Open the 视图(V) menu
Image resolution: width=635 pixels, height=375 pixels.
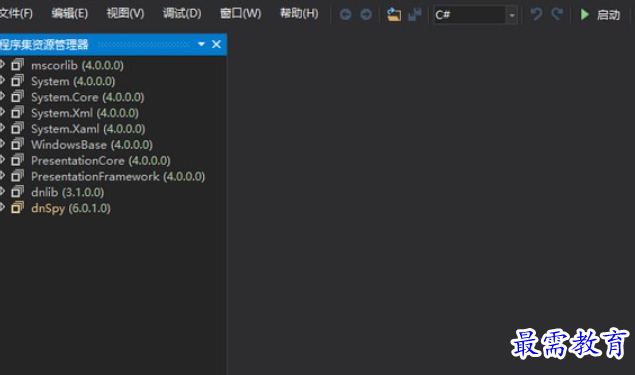(125, 14)
